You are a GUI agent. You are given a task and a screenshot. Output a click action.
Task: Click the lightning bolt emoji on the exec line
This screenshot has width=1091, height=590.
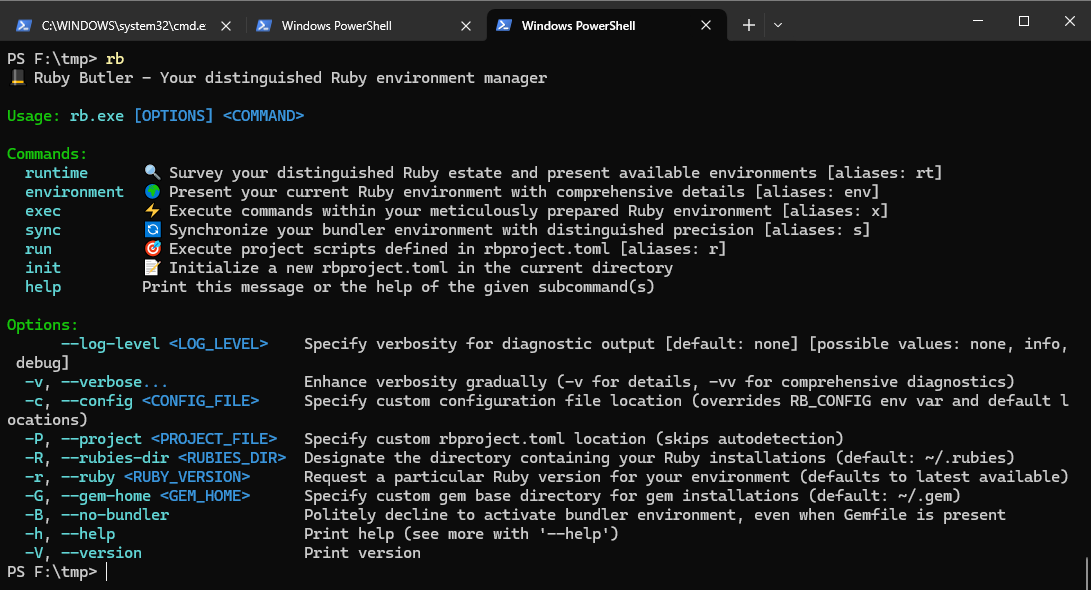click(152, 211)
